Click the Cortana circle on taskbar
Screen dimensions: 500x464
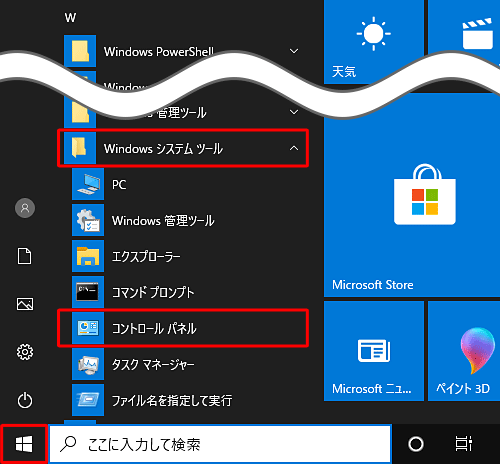click(416, 444)
